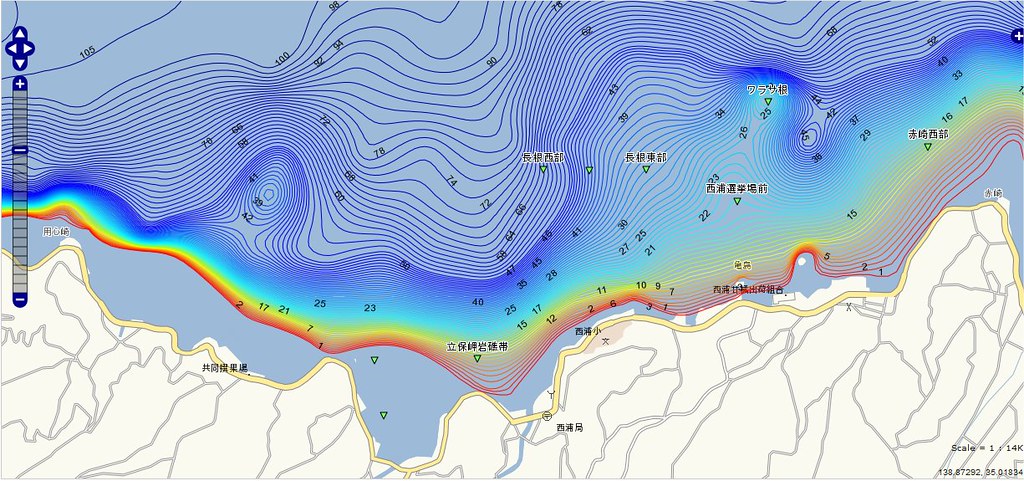Pan the map south with down arrow
Screen dimensions: 1024x481
click(x=20, y=62)
